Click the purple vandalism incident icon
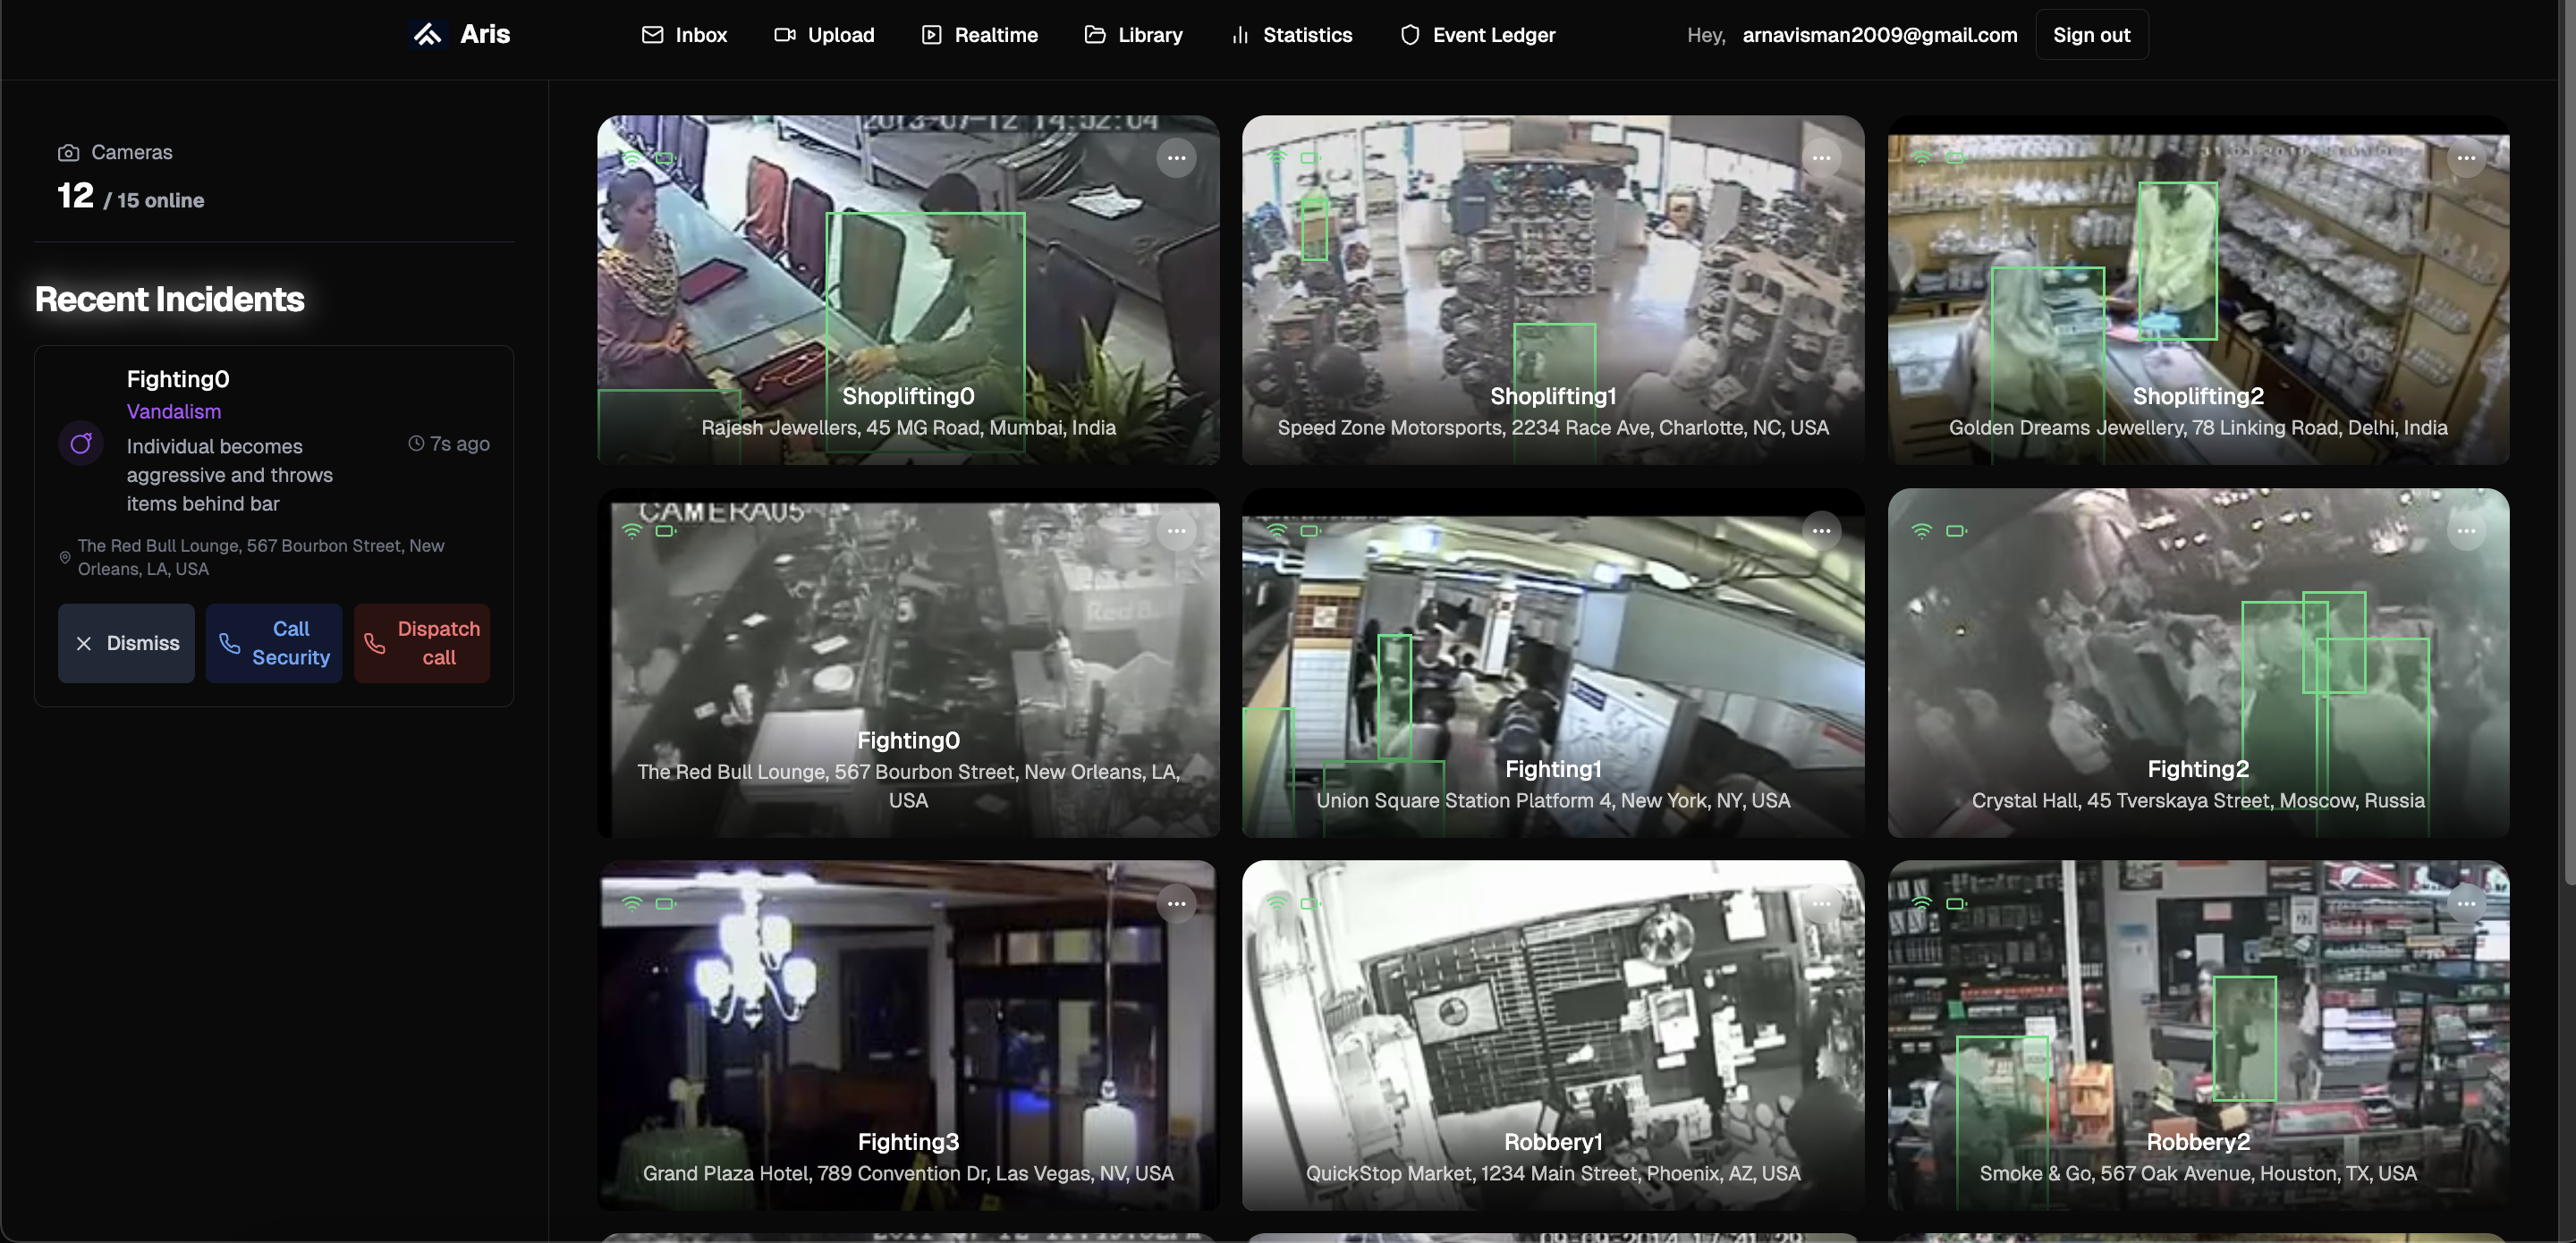The image size is (2576, 1243). (81, 443)
